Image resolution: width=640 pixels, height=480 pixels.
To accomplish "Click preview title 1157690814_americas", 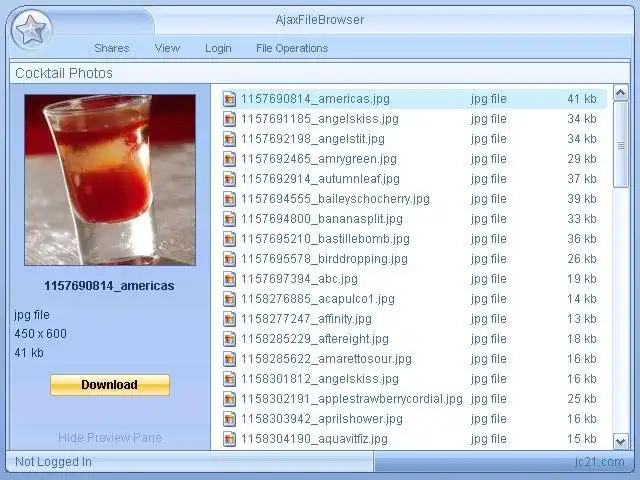I will [x=109, y=286].
